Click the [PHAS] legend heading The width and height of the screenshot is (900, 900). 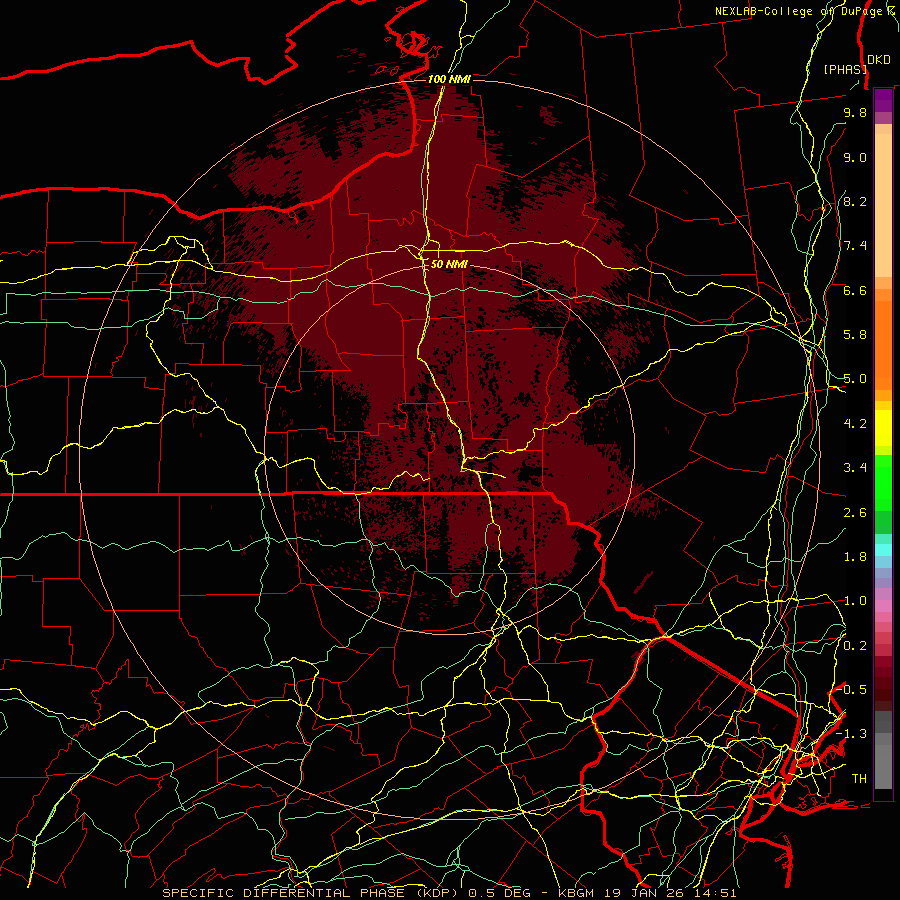845,69
